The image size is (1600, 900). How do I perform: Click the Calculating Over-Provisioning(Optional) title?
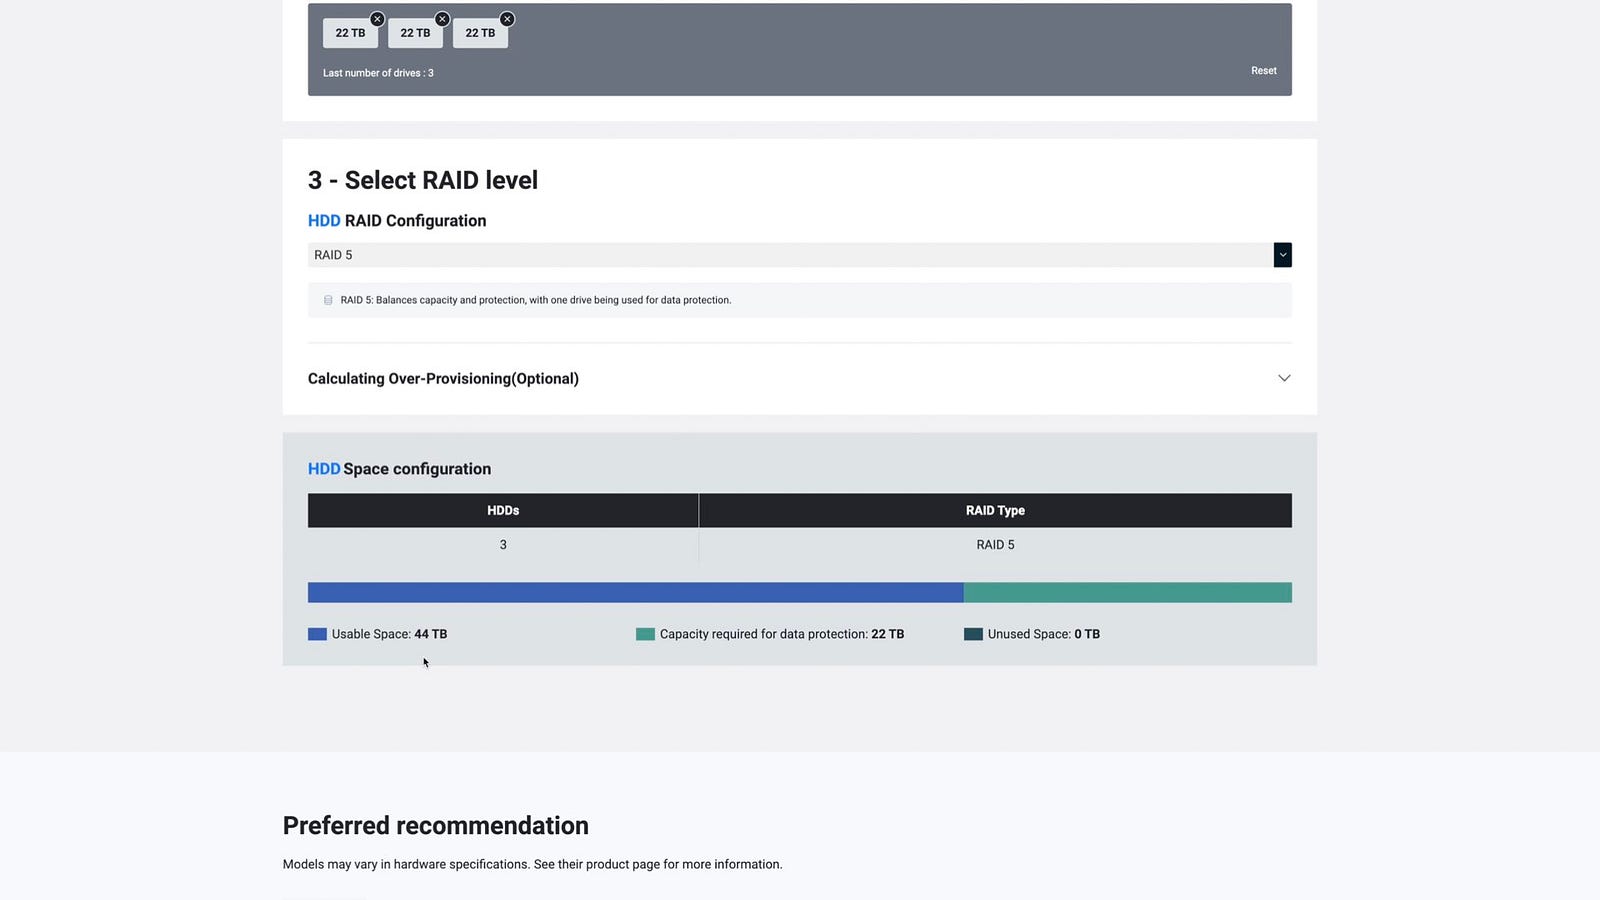443,379
